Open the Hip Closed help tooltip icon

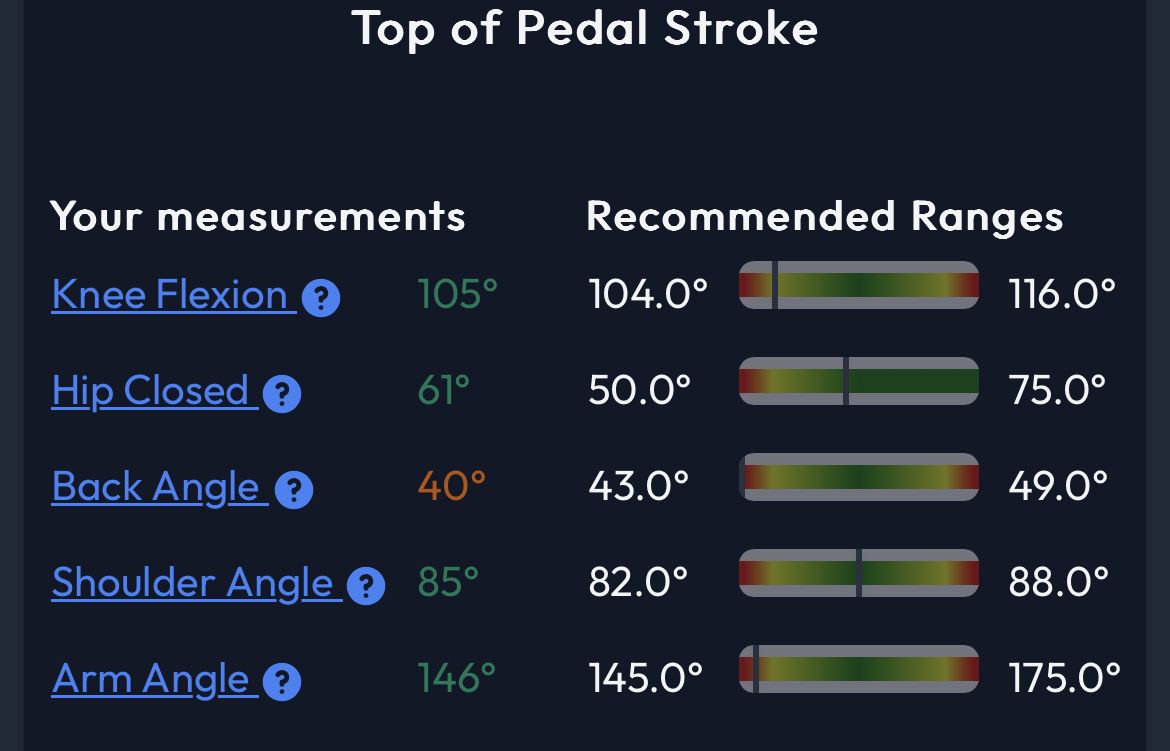click(x=281, y=394)
